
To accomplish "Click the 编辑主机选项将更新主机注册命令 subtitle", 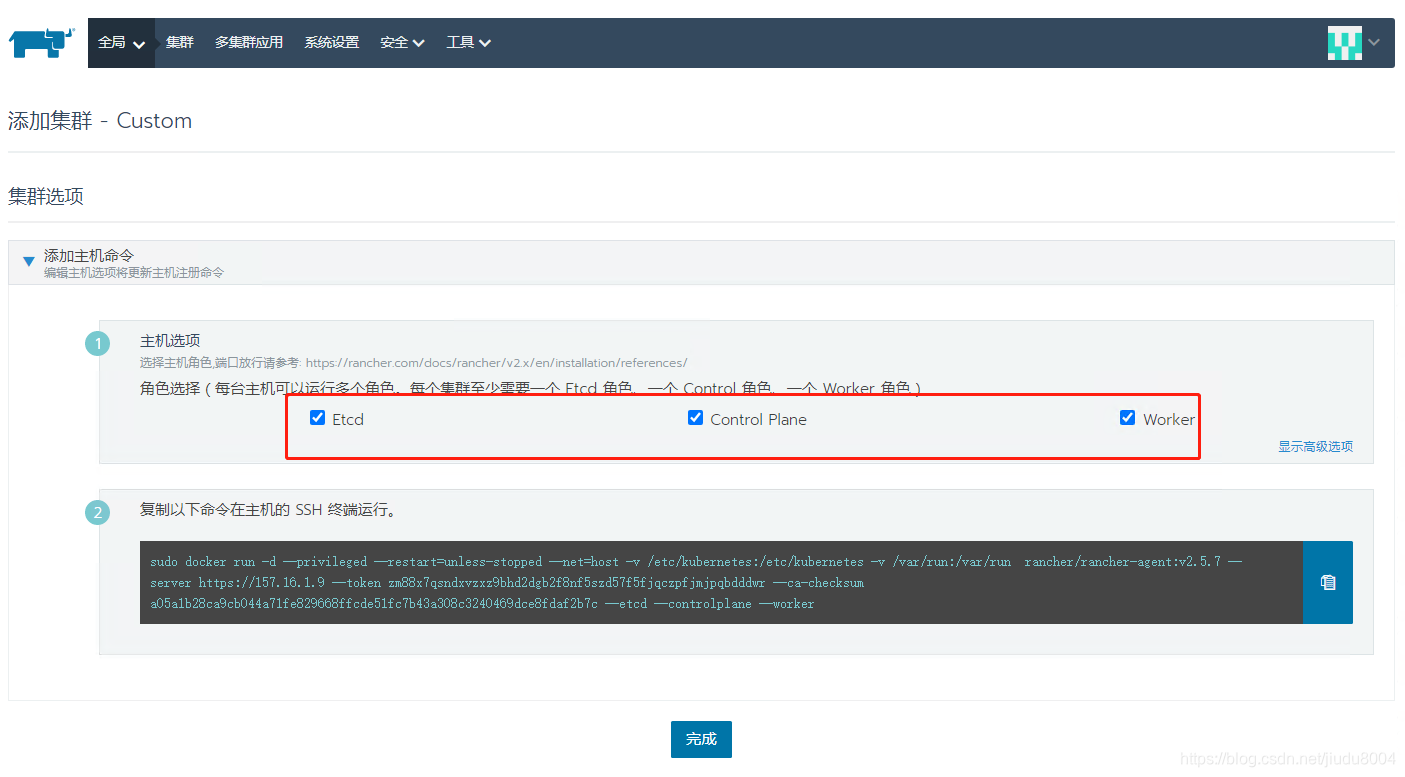I will coord(134,273).
